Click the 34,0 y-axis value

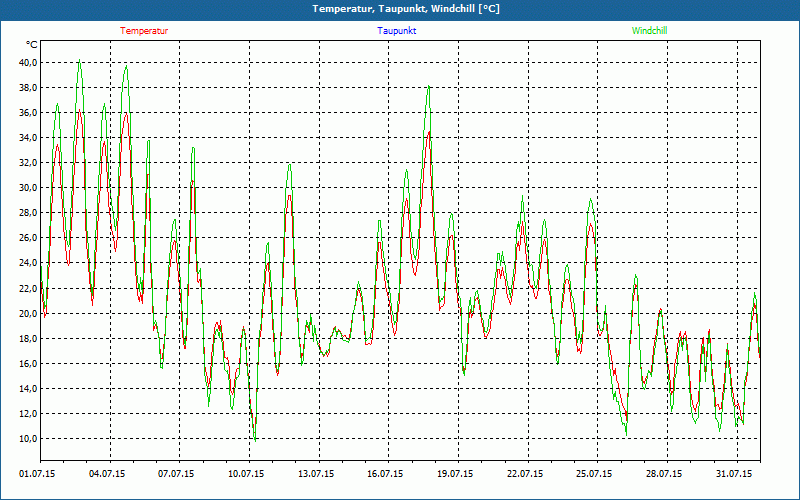click(x=28, y=138)
